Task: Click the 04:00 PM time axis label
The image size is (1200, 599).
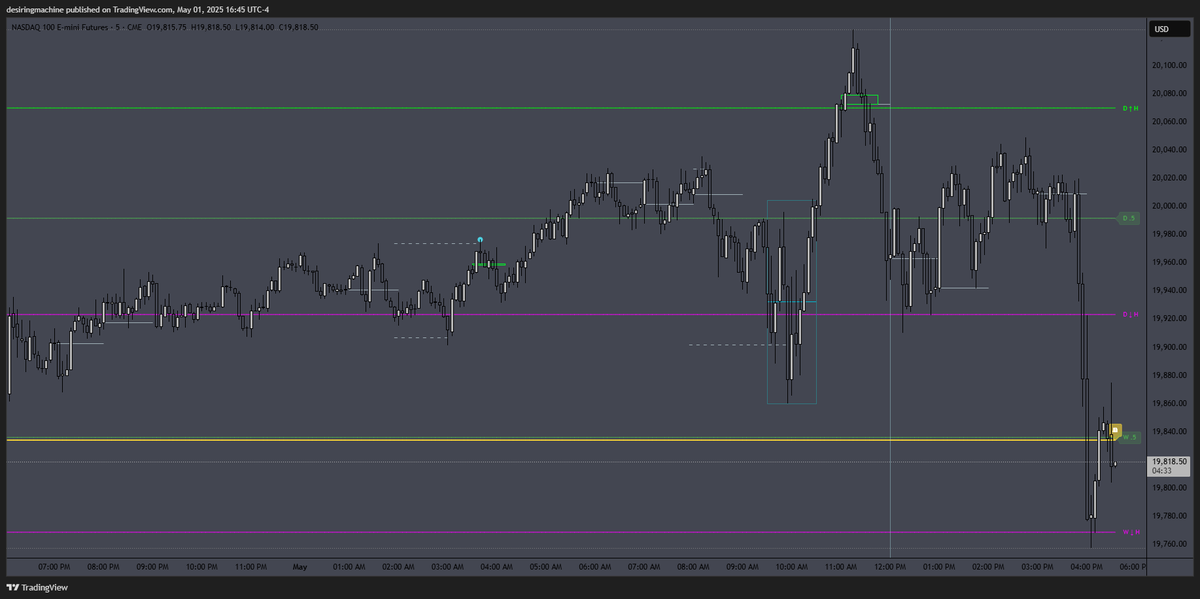Action: tap(1086, 567)
